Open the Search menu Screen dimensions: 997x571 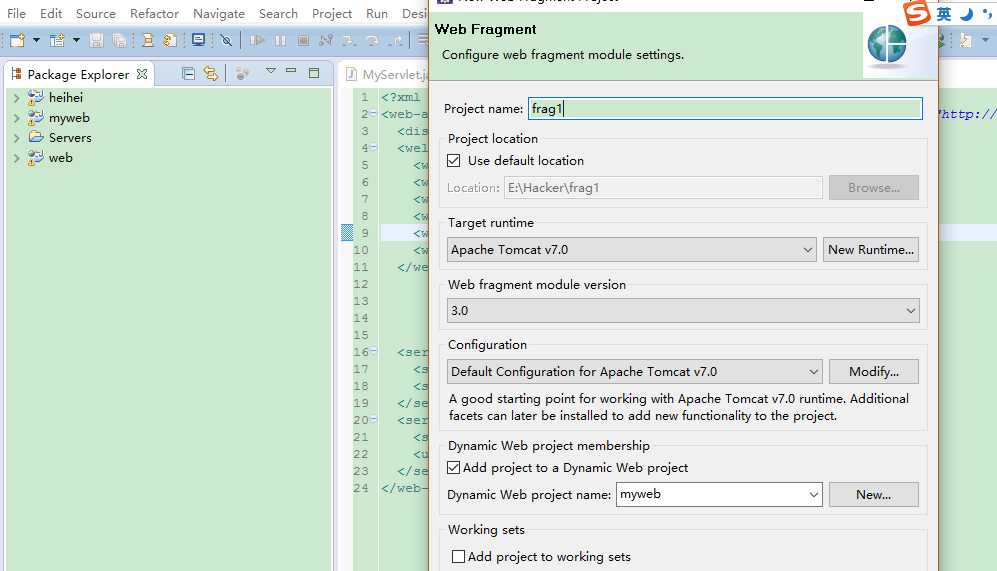point(278,13)
